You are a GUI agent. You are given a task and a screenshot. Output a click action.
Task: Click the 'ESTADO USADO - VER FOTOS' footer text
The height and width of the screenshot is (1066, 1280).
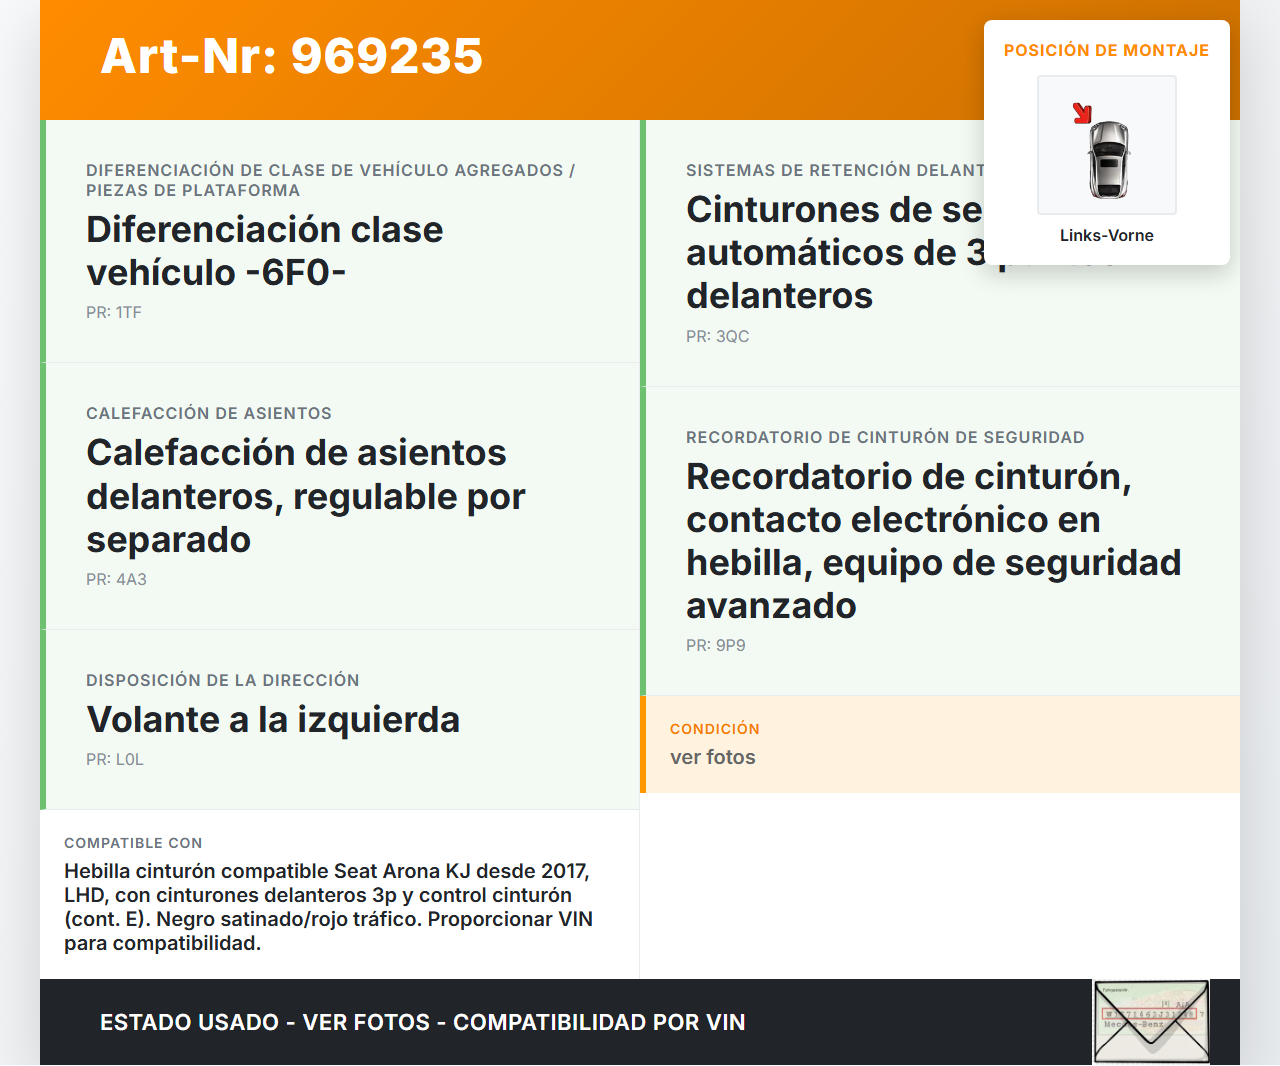[423, 1022]
